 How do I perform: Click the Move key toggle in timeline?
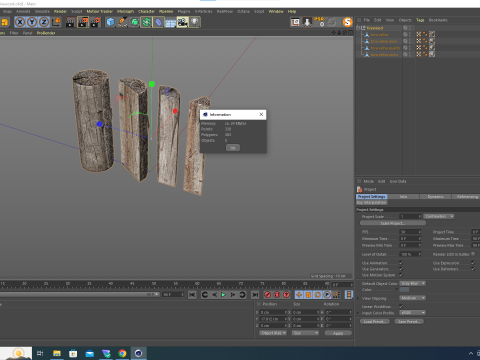[x=299, y=295]
